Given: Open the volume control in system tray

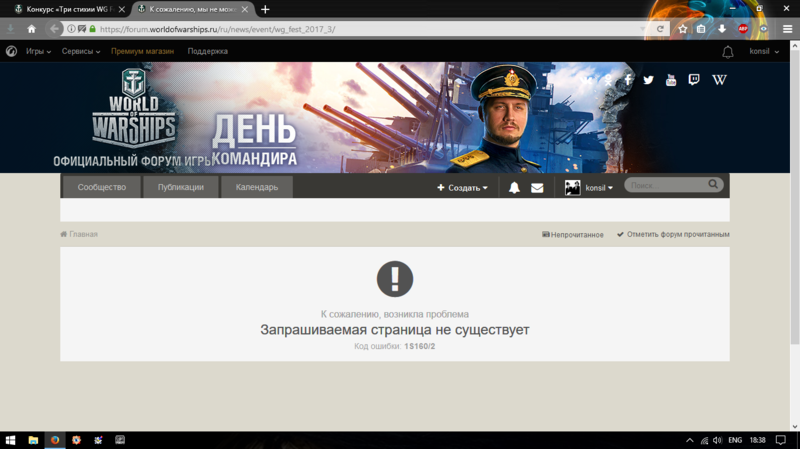Looking at the screenshot, I should pos(718,440).
